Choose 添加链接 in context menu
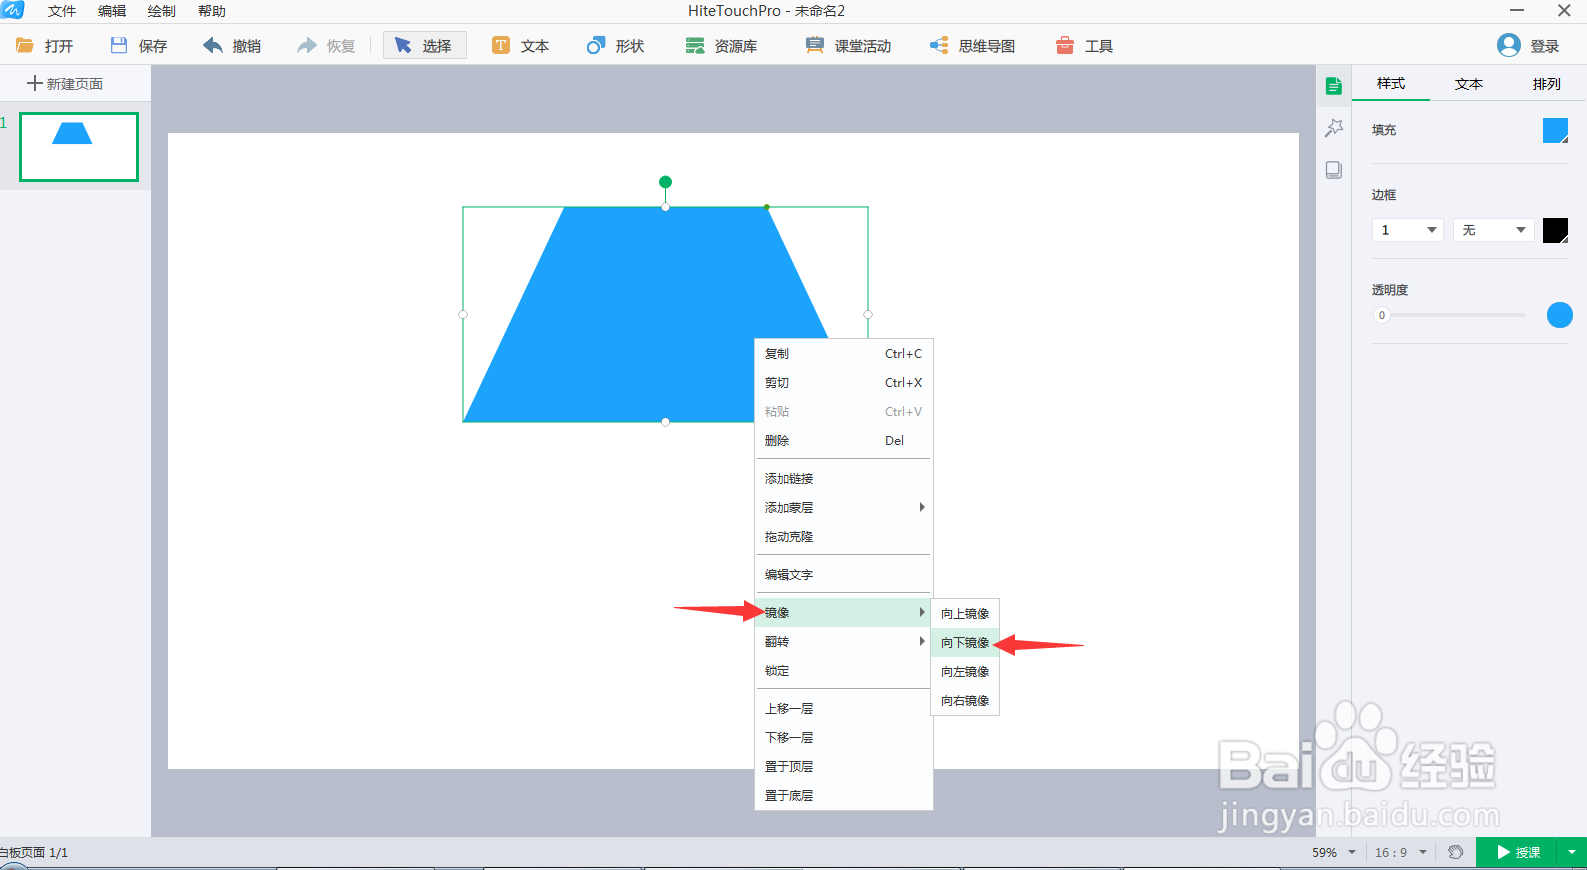 click(843, 478)
